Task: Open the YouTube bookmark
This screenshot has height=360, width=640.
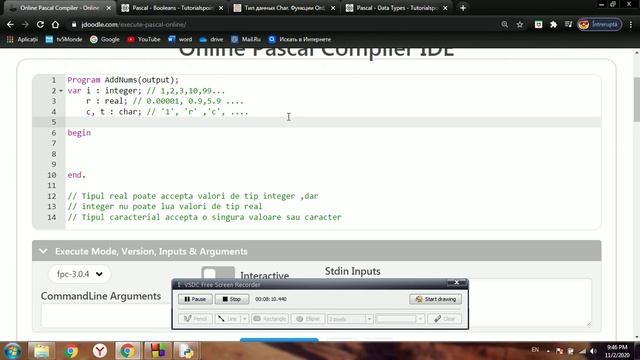Action: [144, 39]
